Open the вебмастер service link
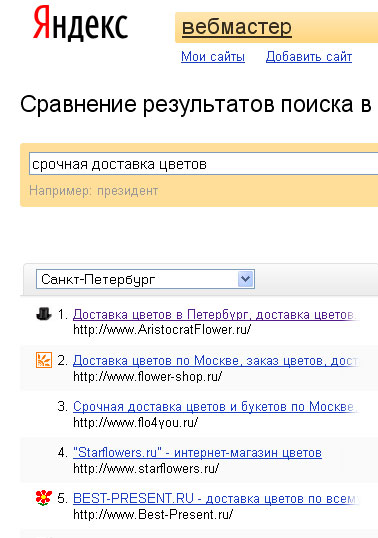 click(237, 27)
